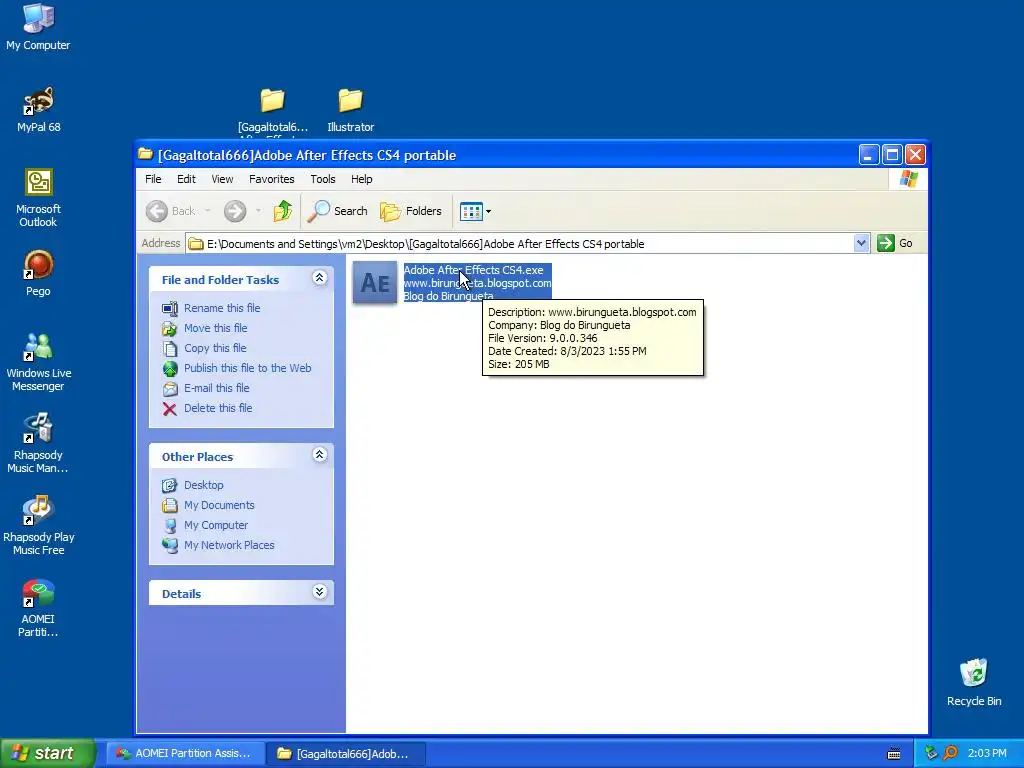Select the Pego desktop icon

[x=38, y=273]
